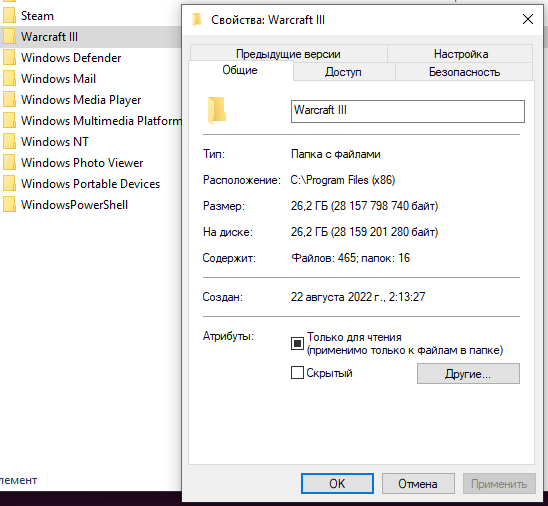
Task: Click the Windows Photo Viewer folder icon
Action: (9, 162)
